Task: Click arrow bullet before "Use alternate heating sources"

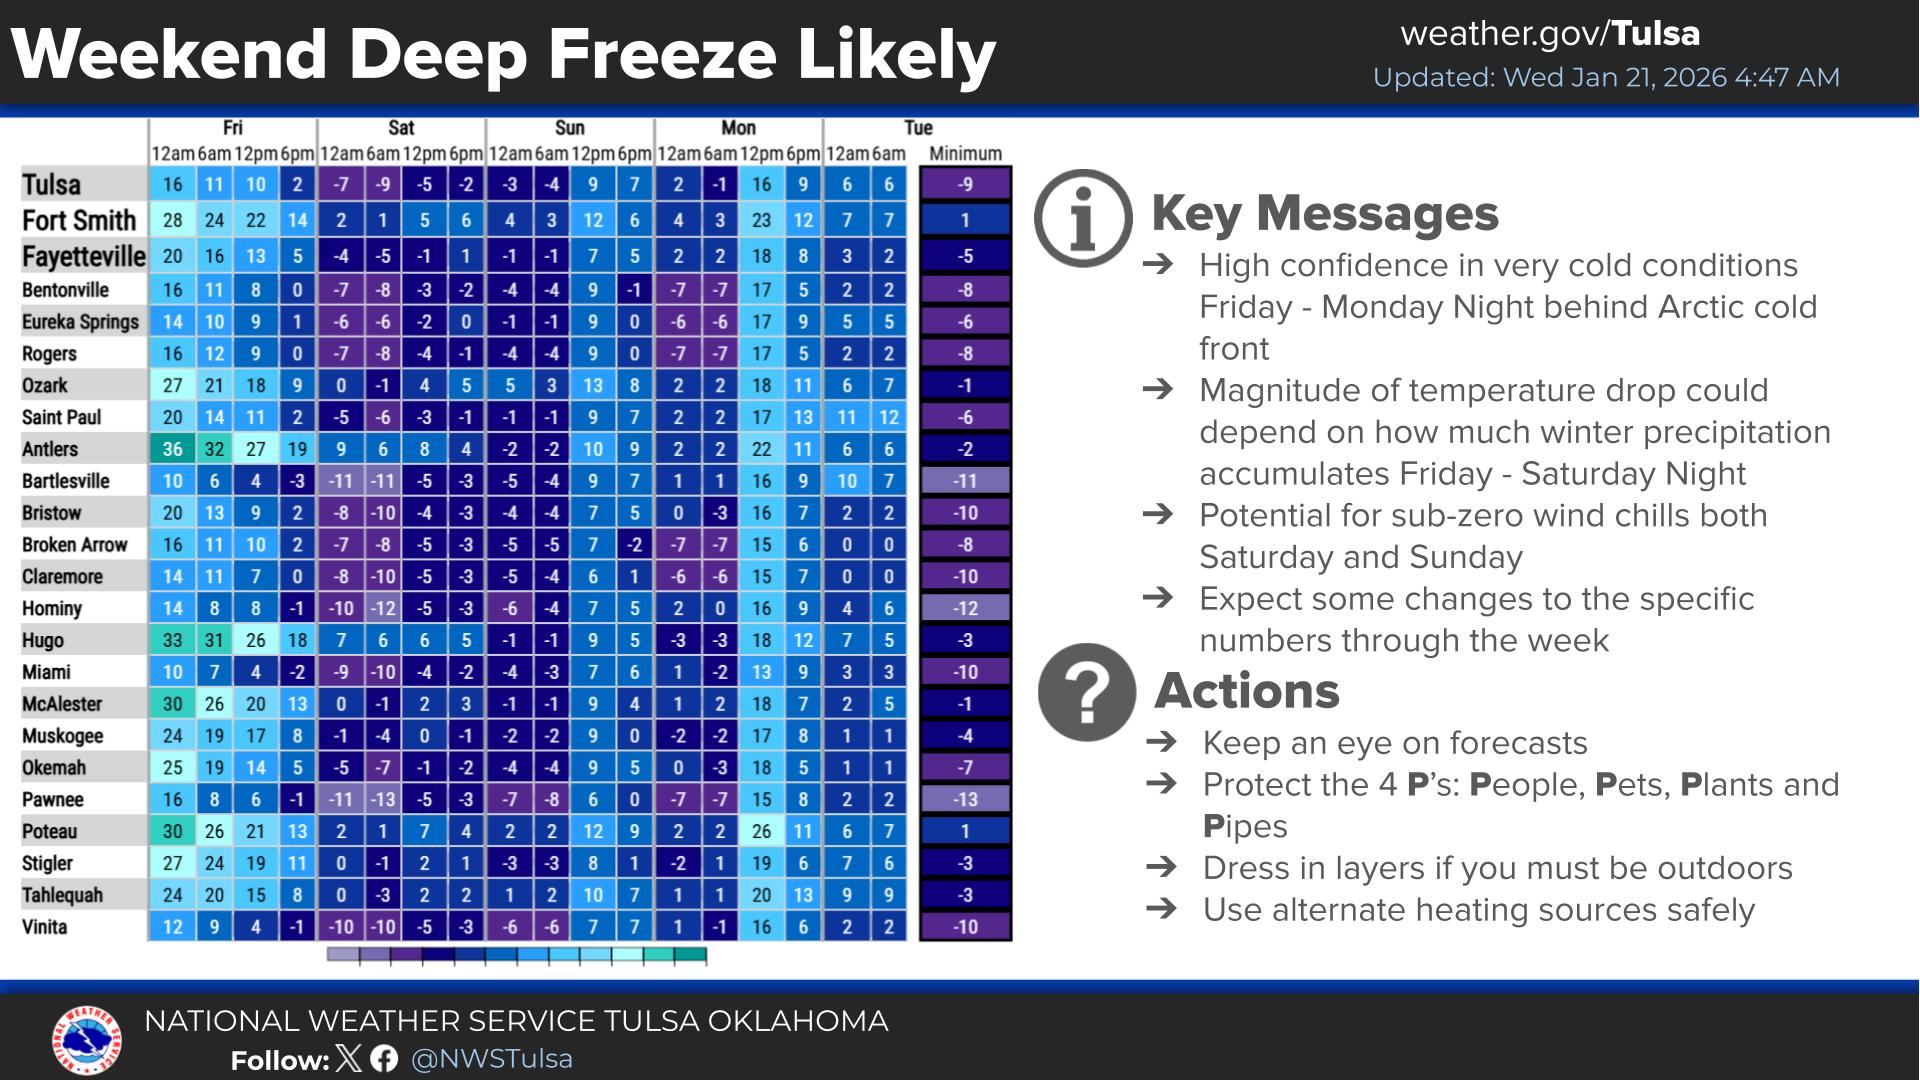Action: (x=1161, y=909)
